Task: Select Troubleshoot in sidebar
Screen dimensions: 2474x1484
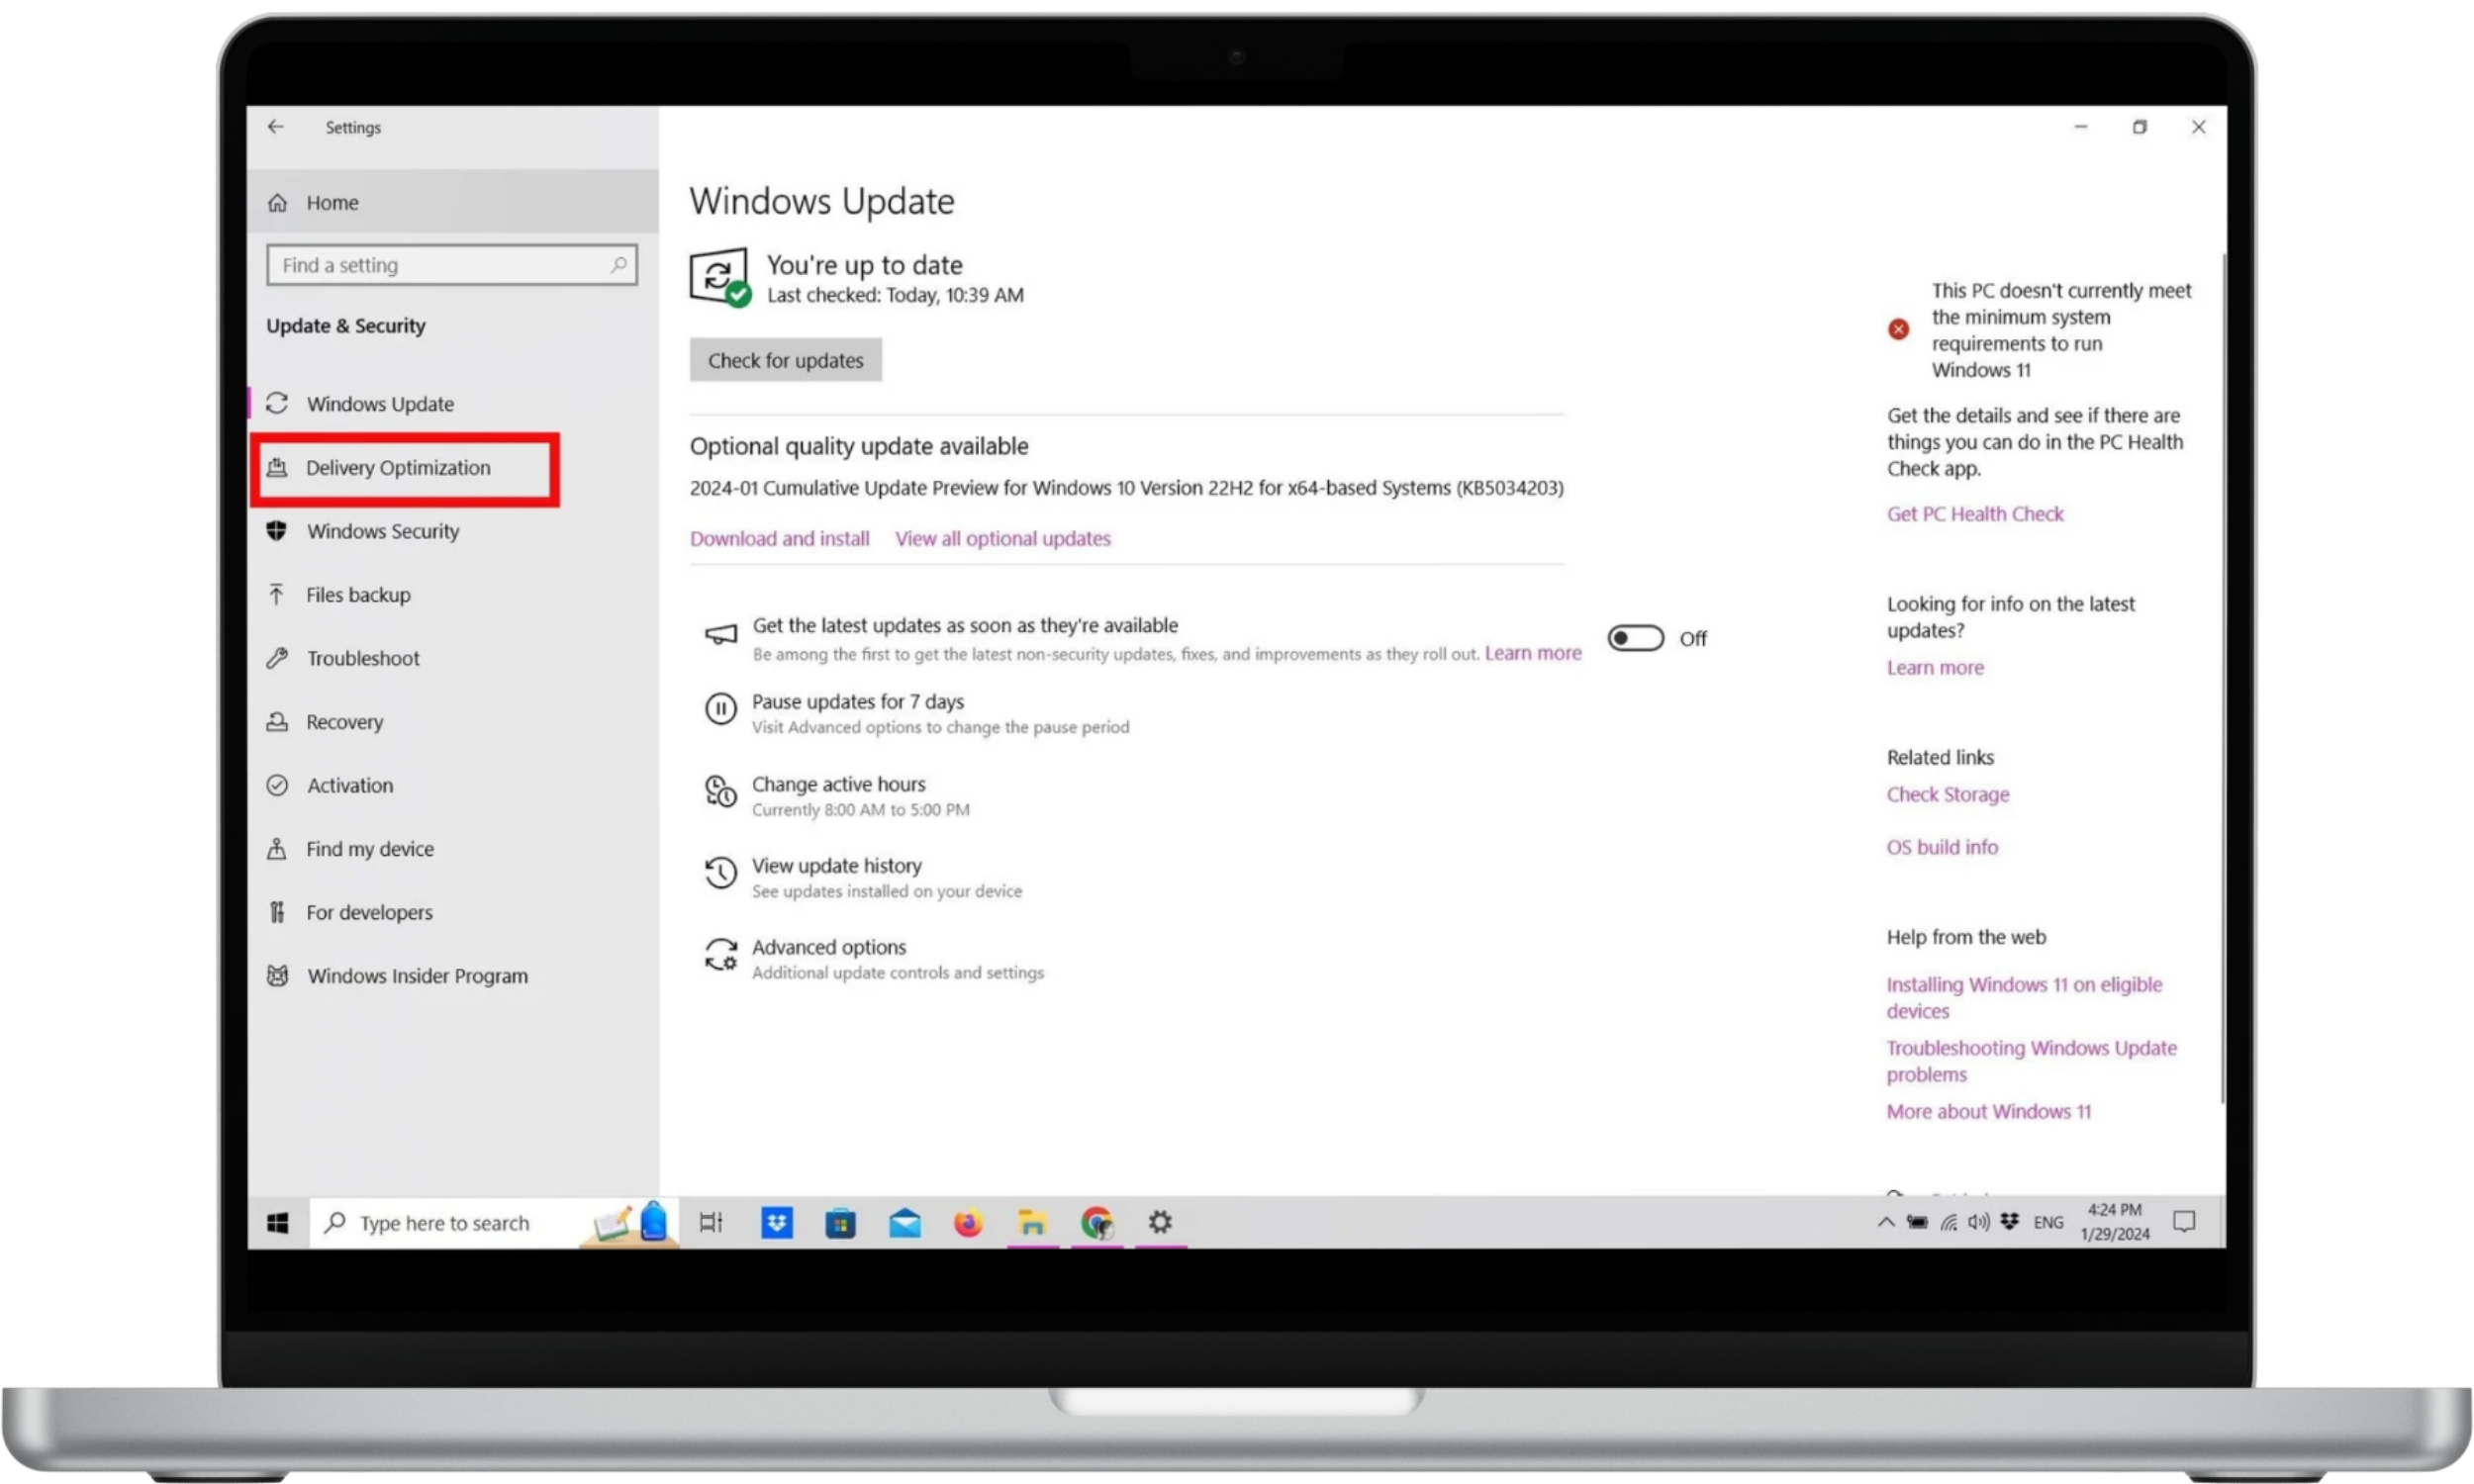Action: [x=363, y=658]
